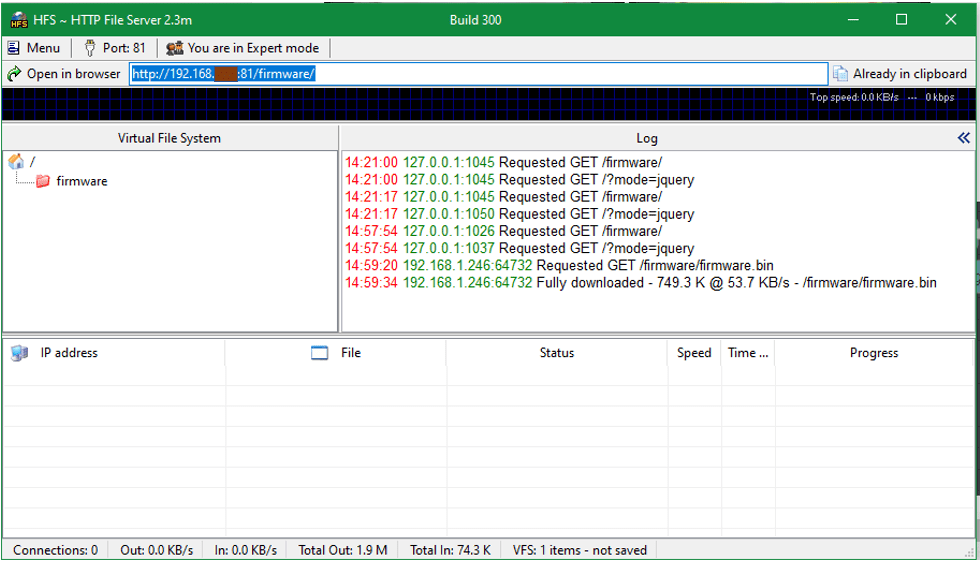Viewport: 980px width, 562px height.
Task: Click the computer icon beside IP address
Action: (19, 353)
